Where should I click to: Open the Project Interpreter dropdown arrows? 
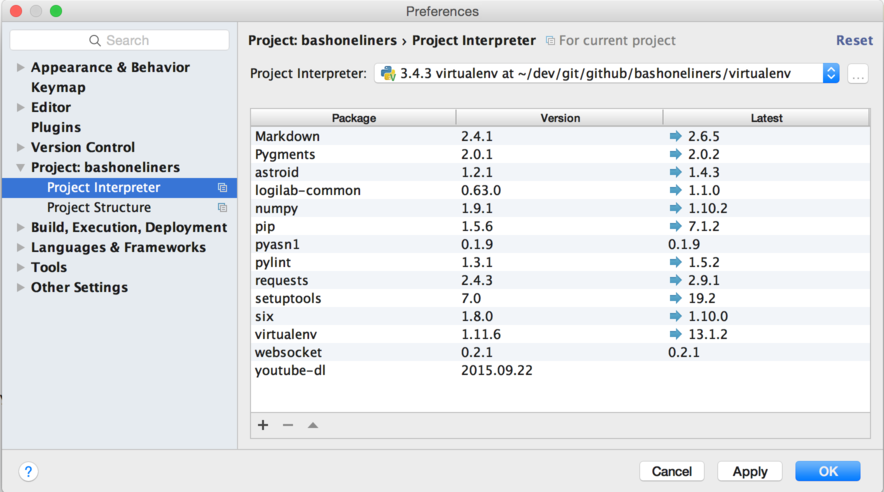[831, 73]
